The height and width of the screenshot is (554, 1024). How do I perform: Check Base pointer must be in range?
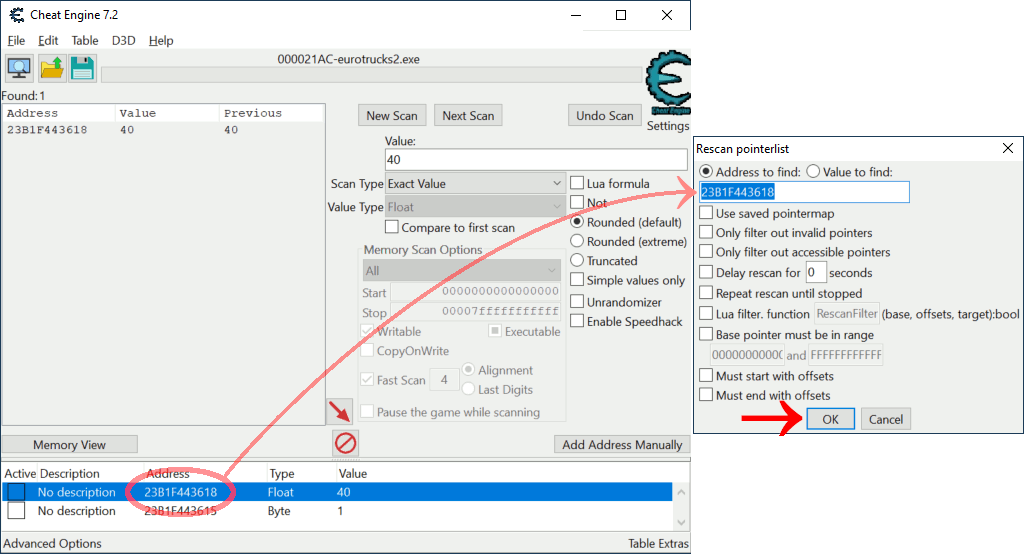point(706,334)
